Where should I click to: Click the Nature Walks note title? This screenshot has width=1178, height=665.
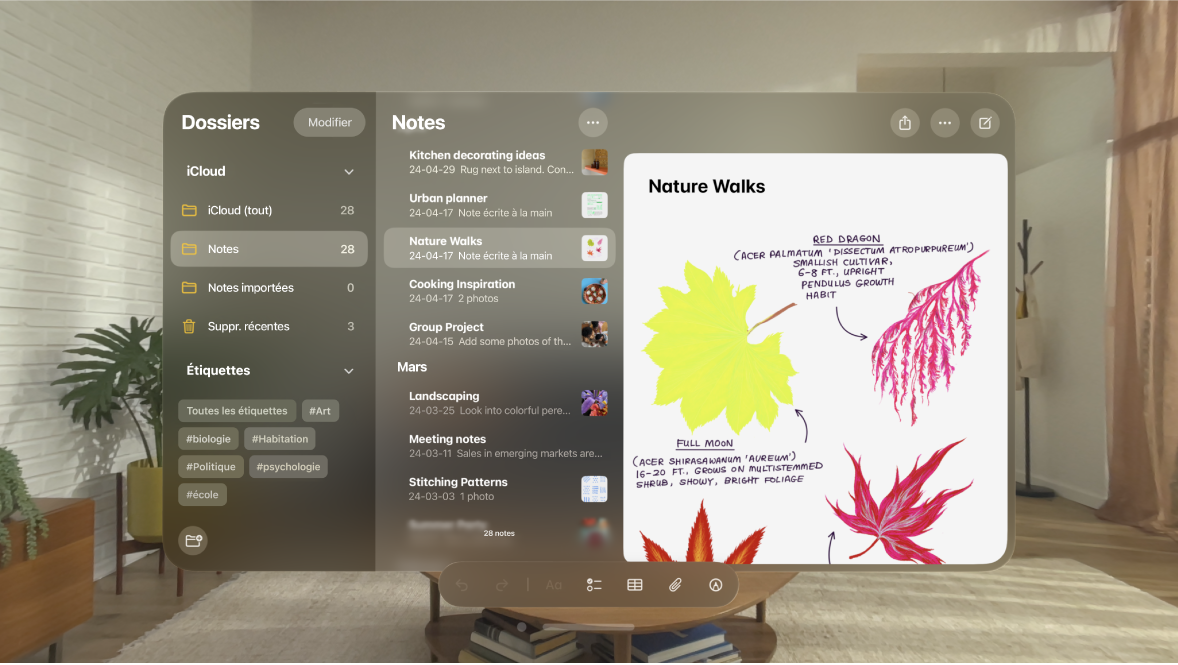coord(706,186)
